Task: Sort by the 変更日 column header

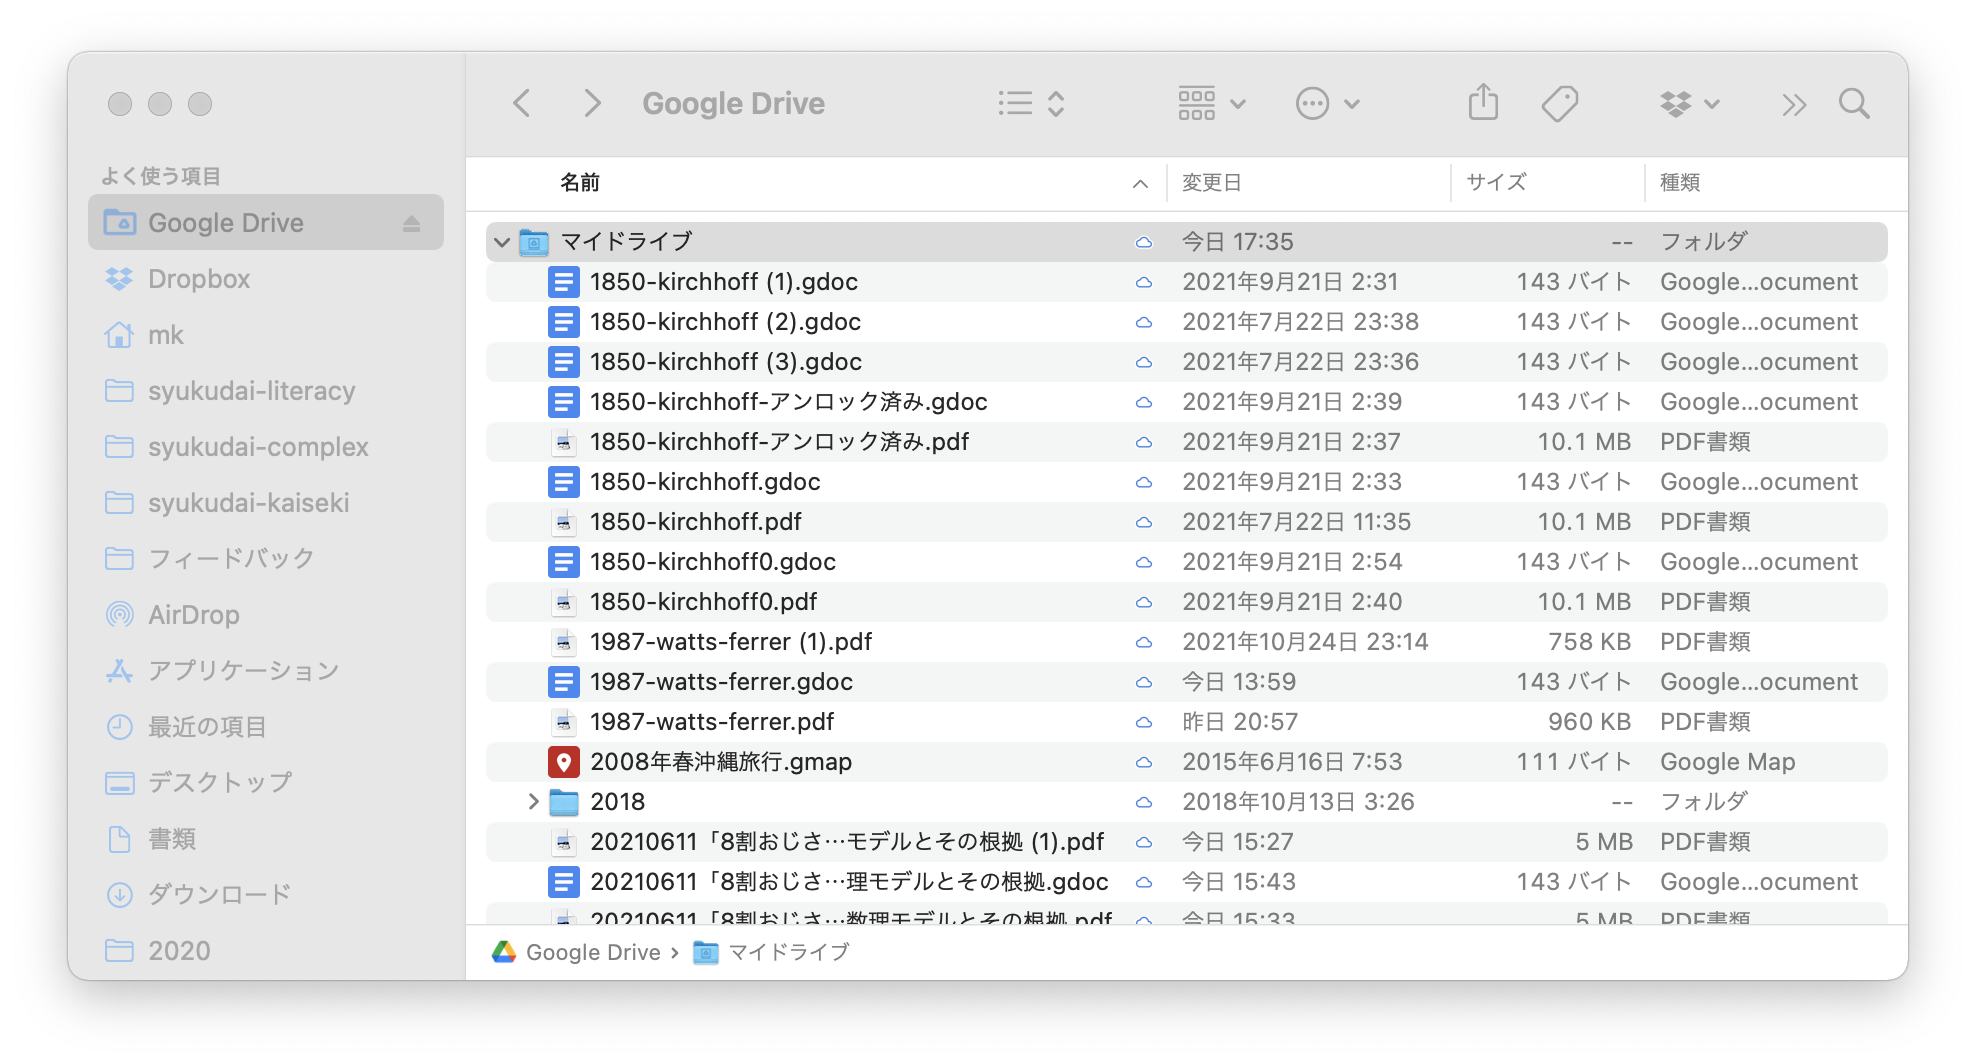Action: tap(1212, 182)
